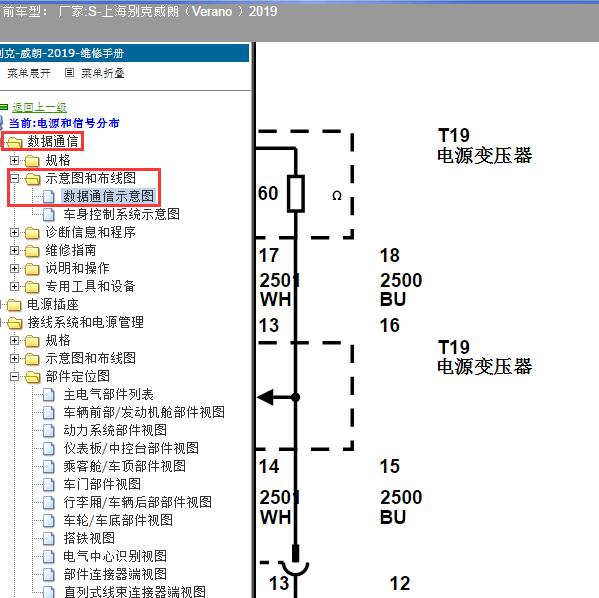
Task: Click the page icon beside 部件连接器端视图
Action: (49, 574)
